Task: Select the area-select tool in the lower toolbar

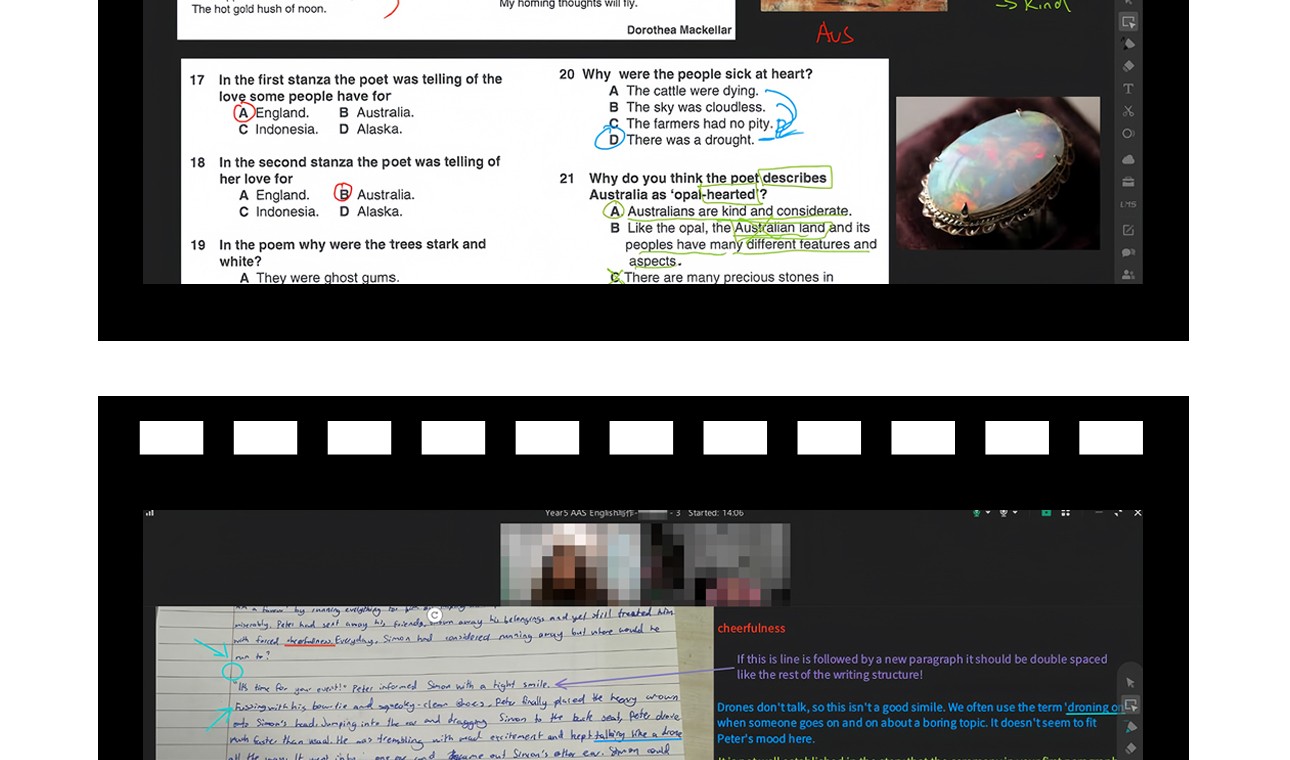Action: (1130, 705)
